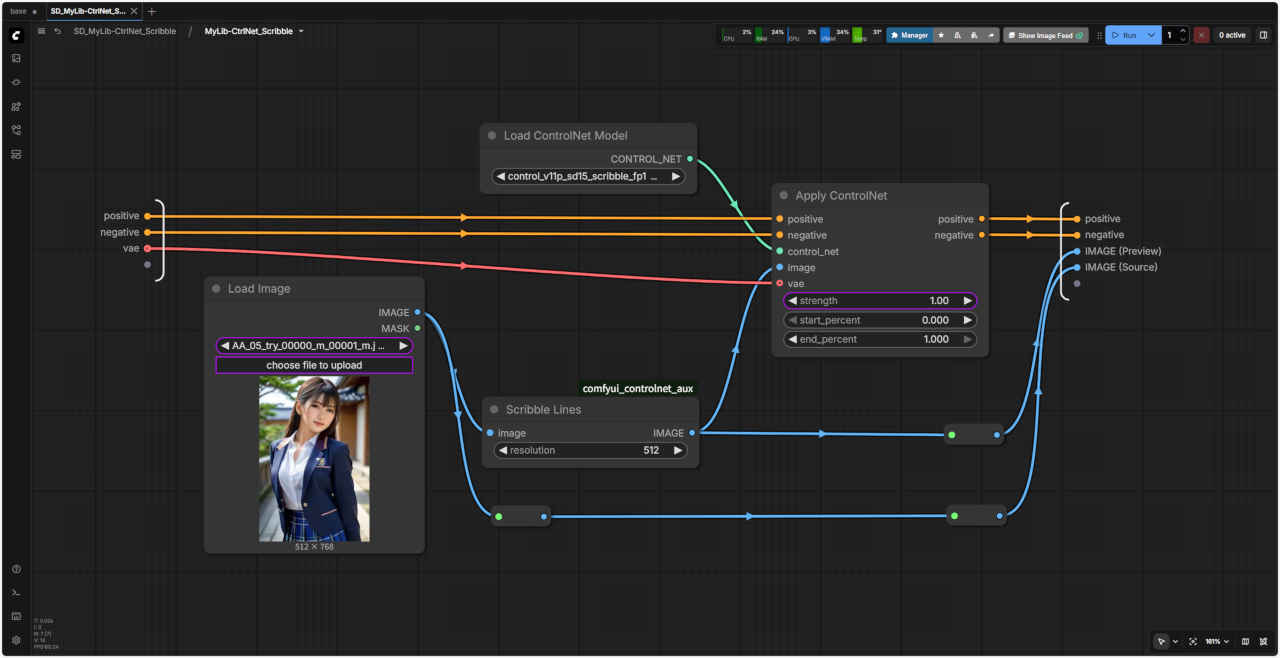Click the fit view icon in the canvas toolbar

point(1193,641)
